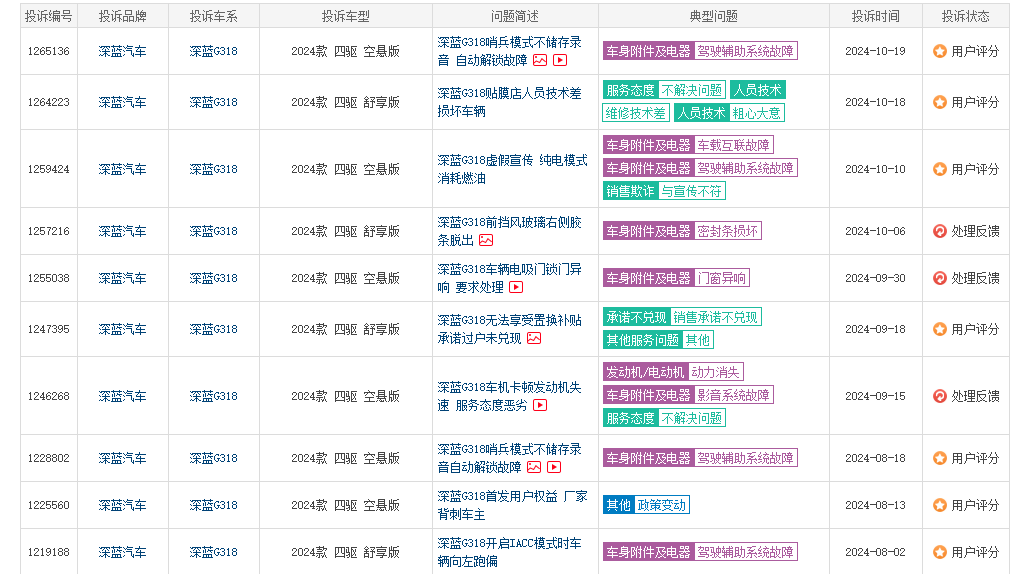
Task: Click the image icon in complaint 1228802
Action: tap(534, 467)
